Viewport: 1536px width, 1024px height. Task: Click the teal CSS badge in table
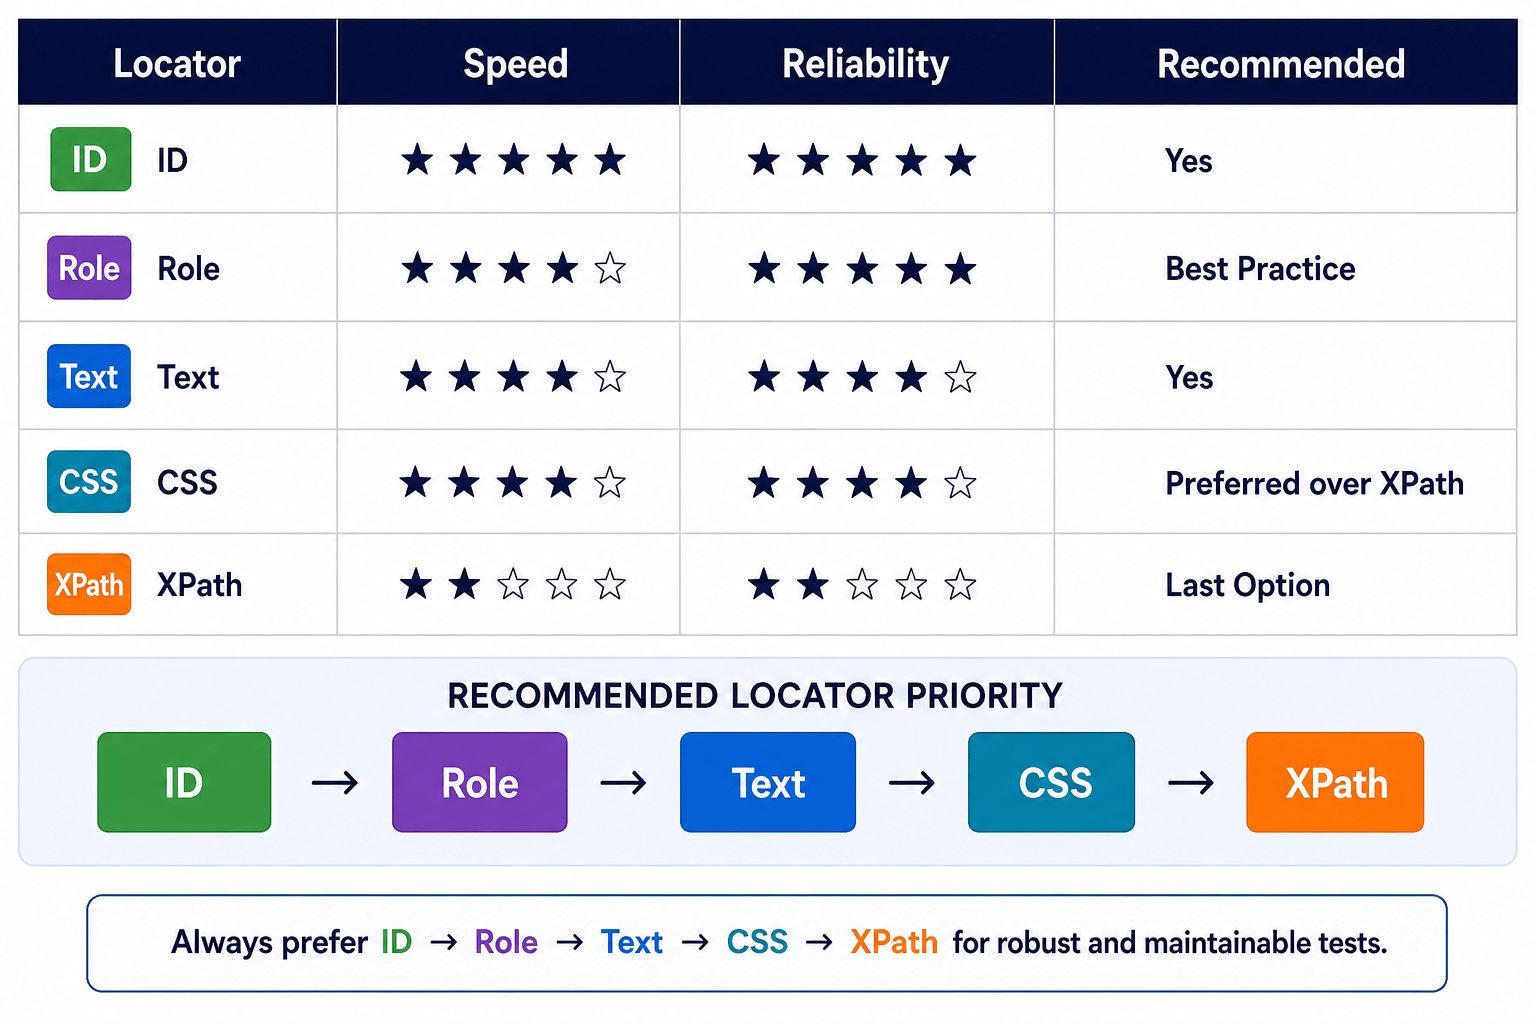point(89,482)
